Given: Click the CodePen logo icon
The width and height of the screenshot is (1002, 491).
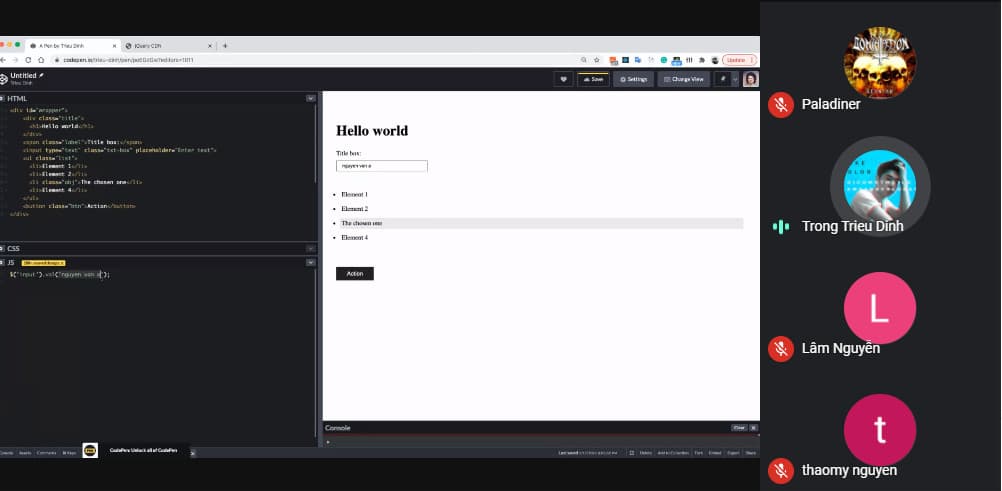Looking at the screenshot, I should (4, 79).
